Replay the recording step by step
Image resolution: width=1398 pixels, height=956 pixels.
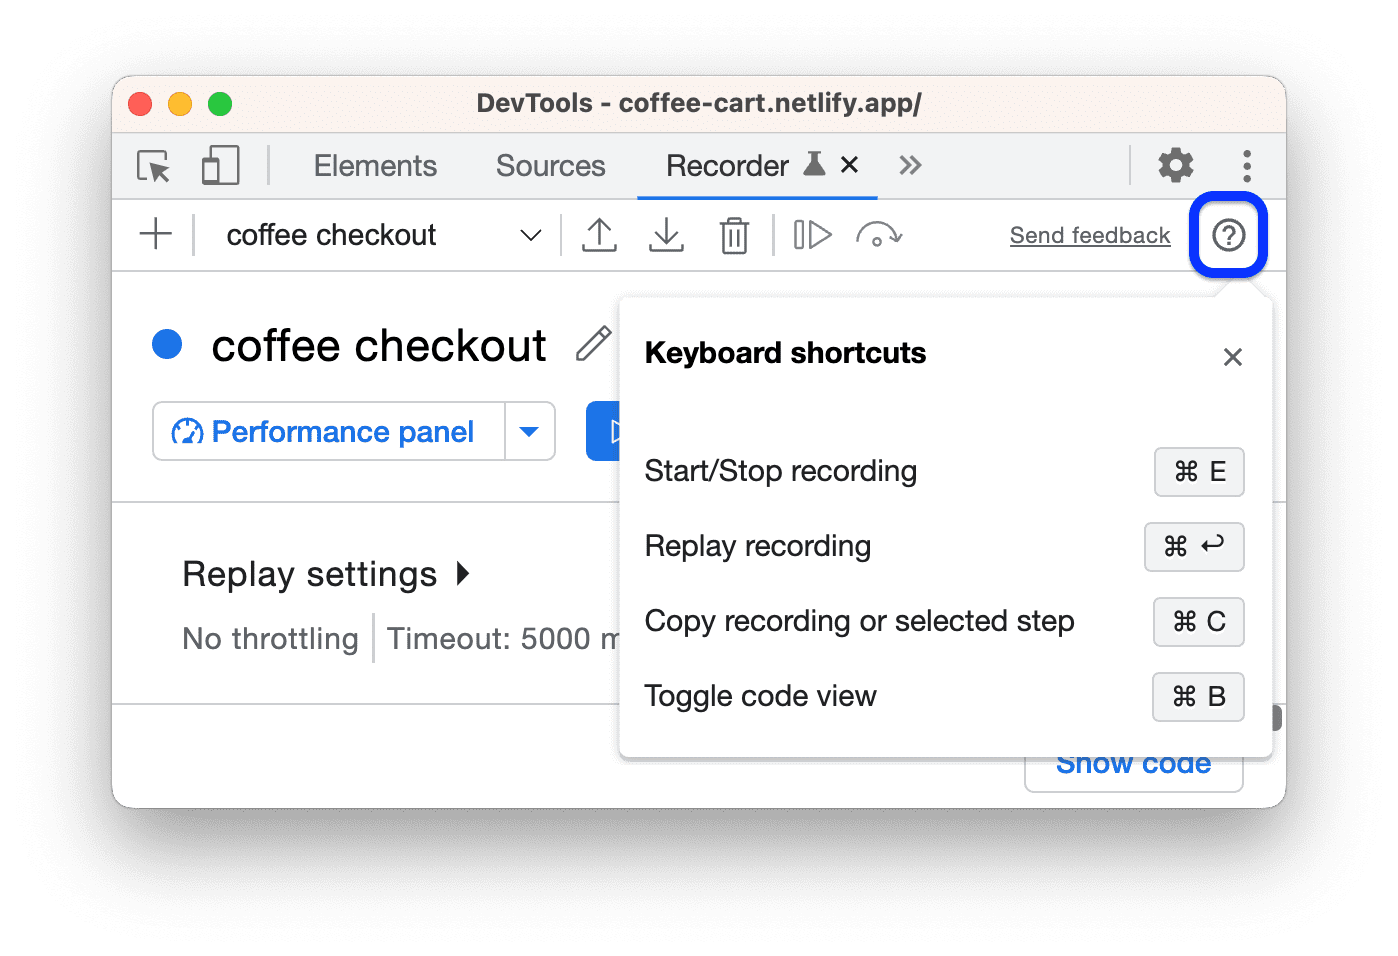[812, 234]
